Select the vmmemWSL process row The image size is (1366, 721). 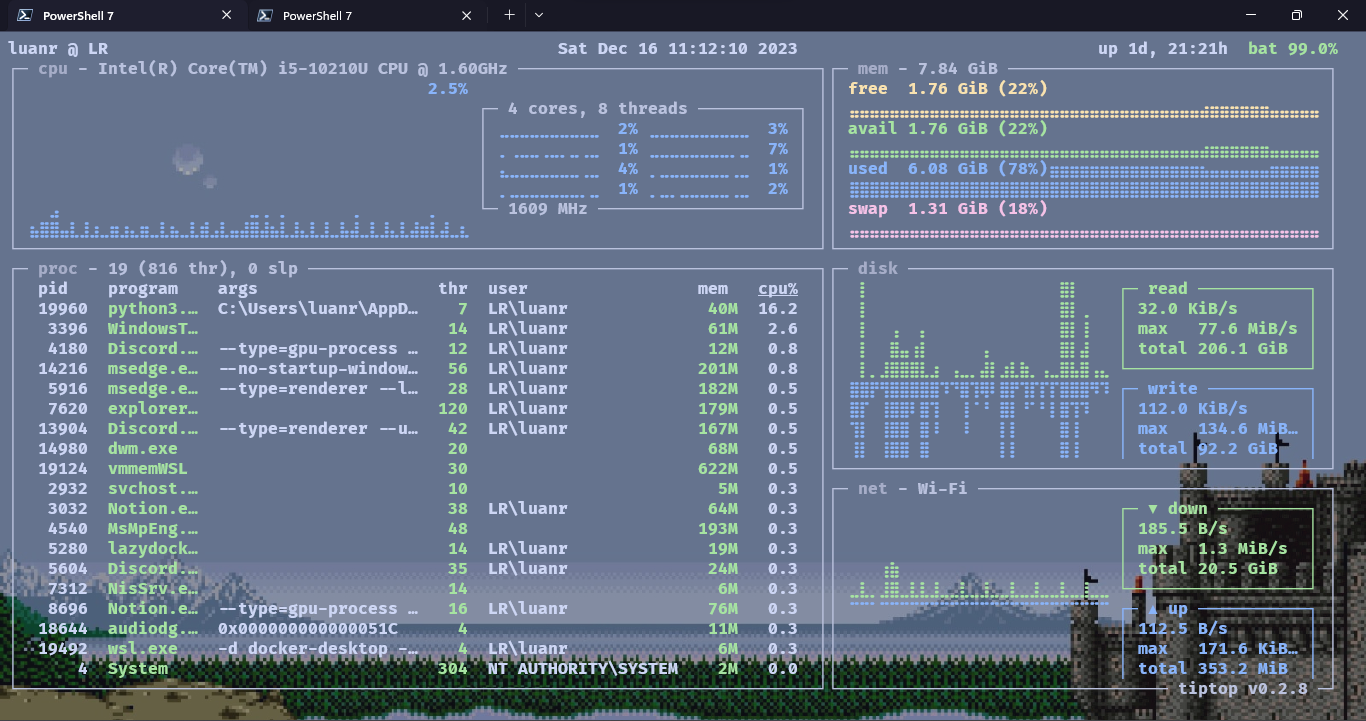pyautogui.click(x=418, y=469)
